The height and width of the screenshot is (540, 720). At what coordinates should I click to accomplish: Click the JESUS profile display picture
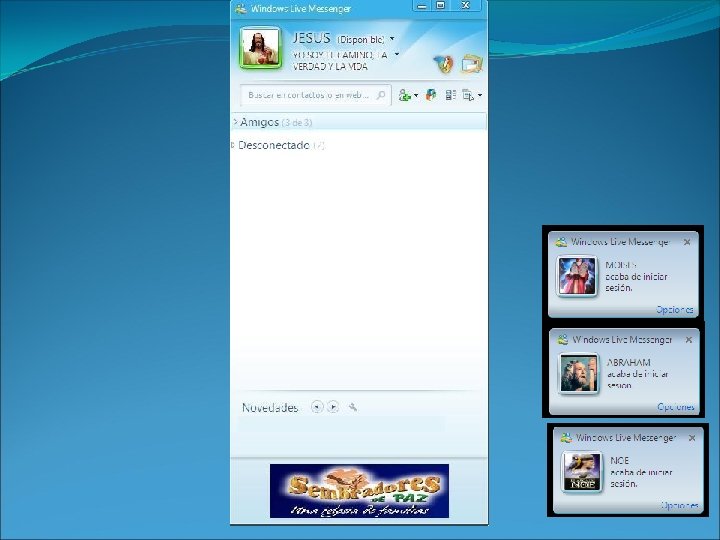tap(260, 48)
